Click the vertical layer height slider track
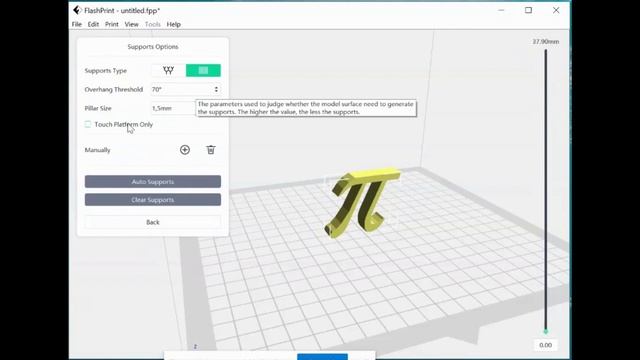The width and height of the screenshot is (640, 360). tap(545, 190)
